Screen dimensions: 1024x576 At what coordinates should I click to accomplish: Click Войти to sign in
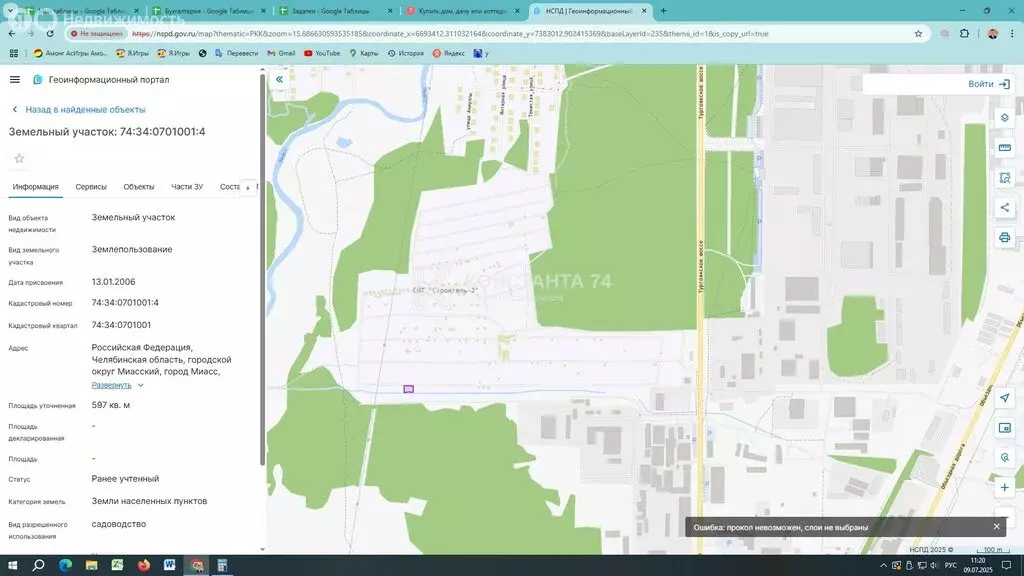(x=989, y=84)
